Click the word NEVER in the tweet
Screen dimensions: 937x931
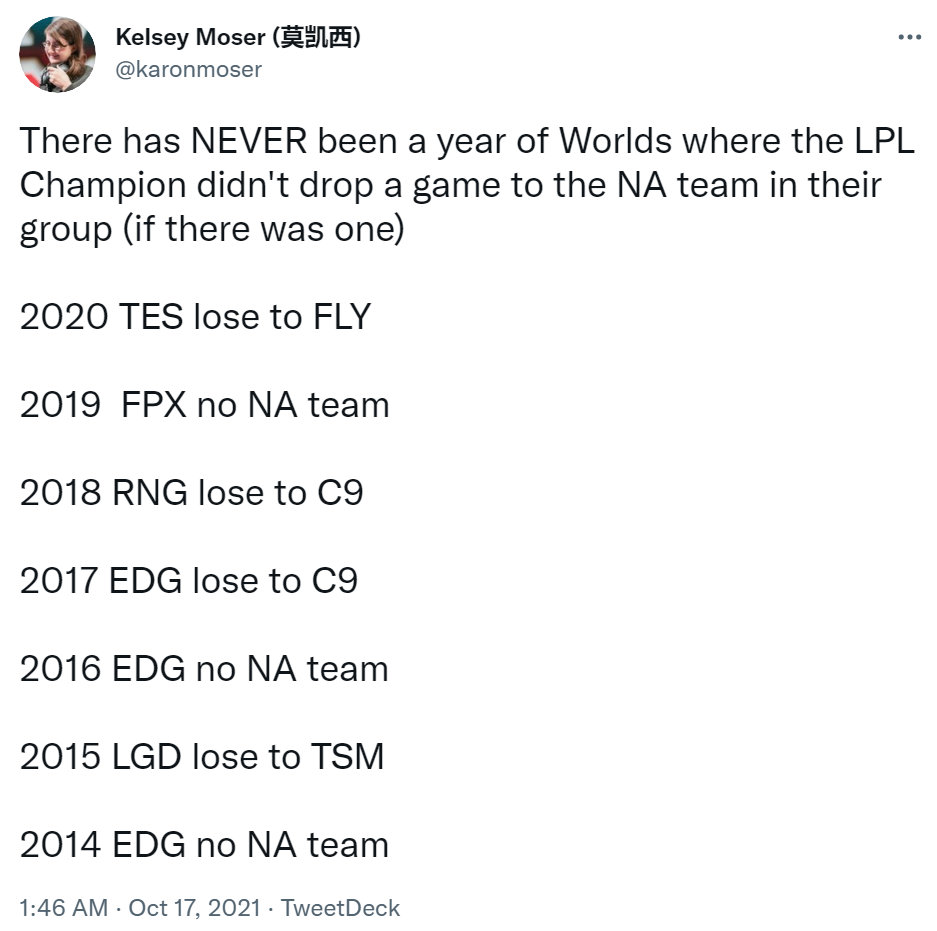(249, 141)
